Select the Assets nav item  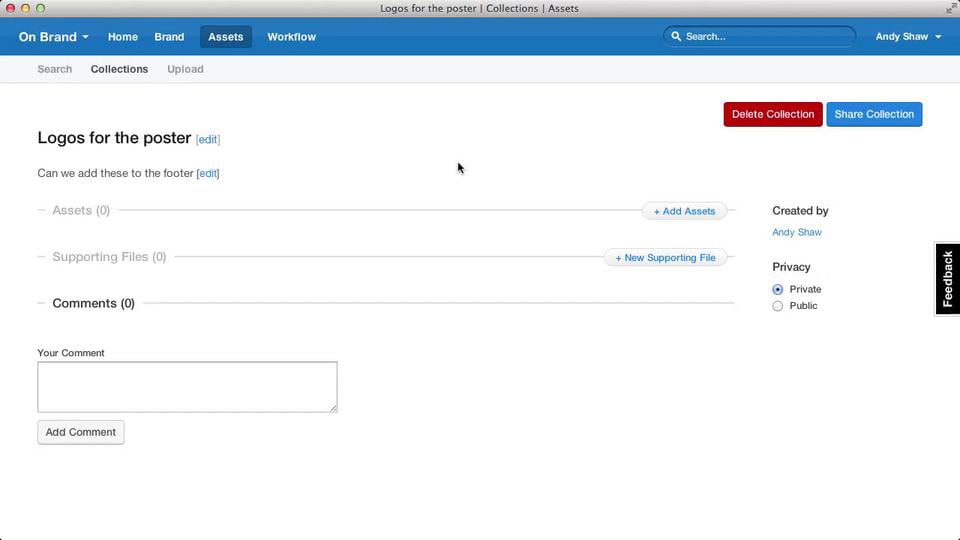point(225,37)
